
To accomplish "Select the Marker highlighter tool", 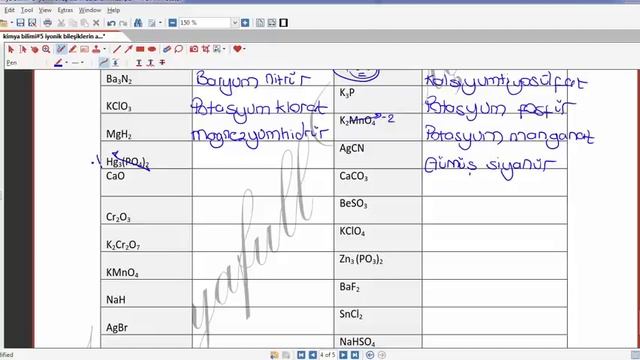I will pyautogui.click(x=73, y=49).
